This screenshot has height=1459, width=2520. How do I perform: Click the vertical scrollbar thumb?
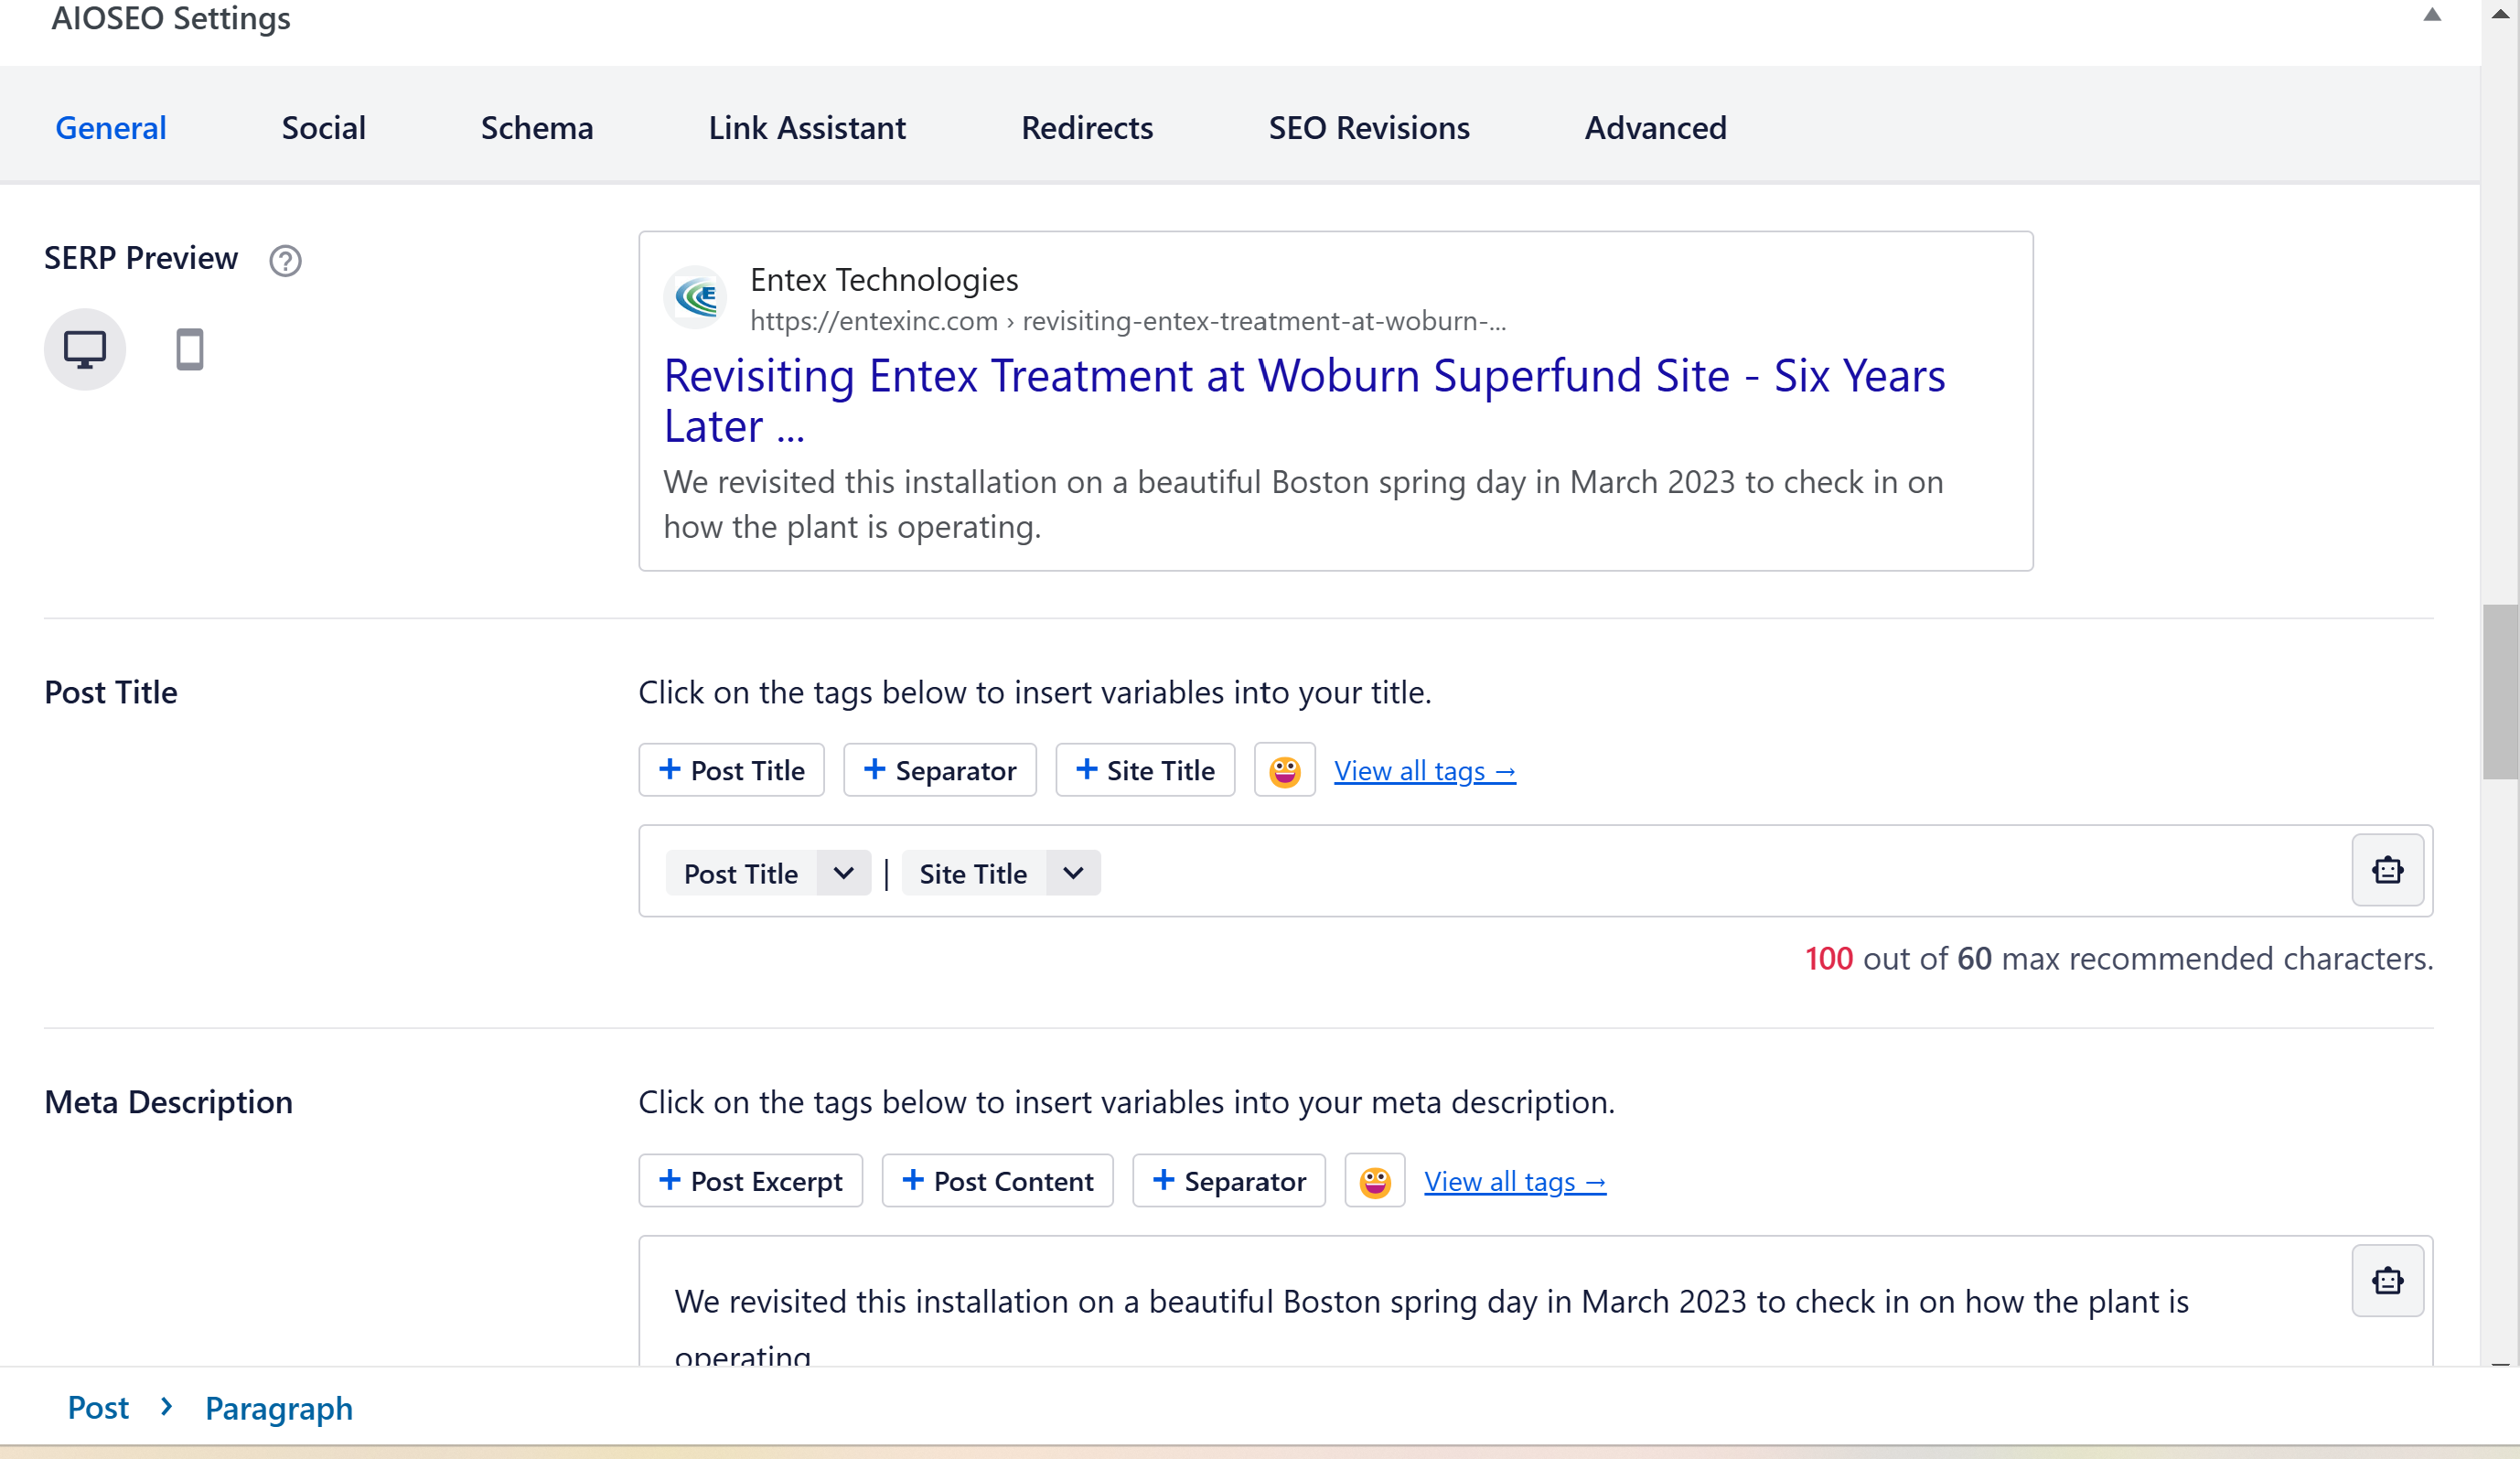coord(2500,692)
